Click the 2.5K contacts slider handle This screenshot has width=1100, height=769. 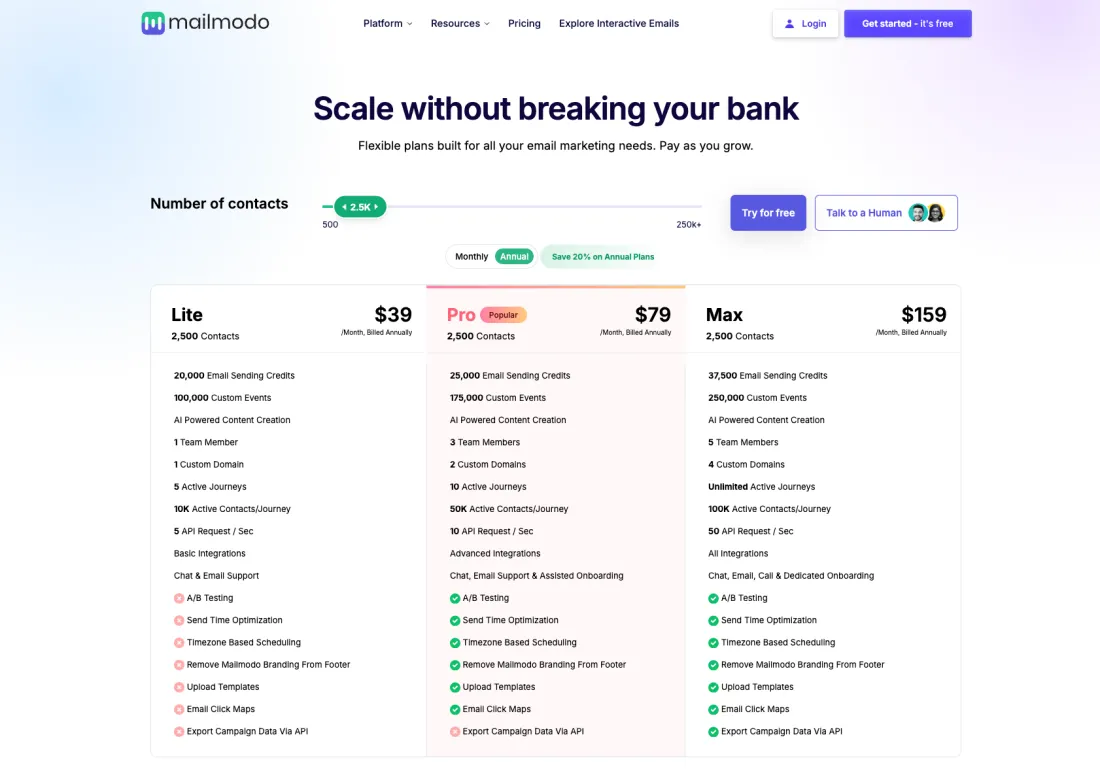(360, 207)
